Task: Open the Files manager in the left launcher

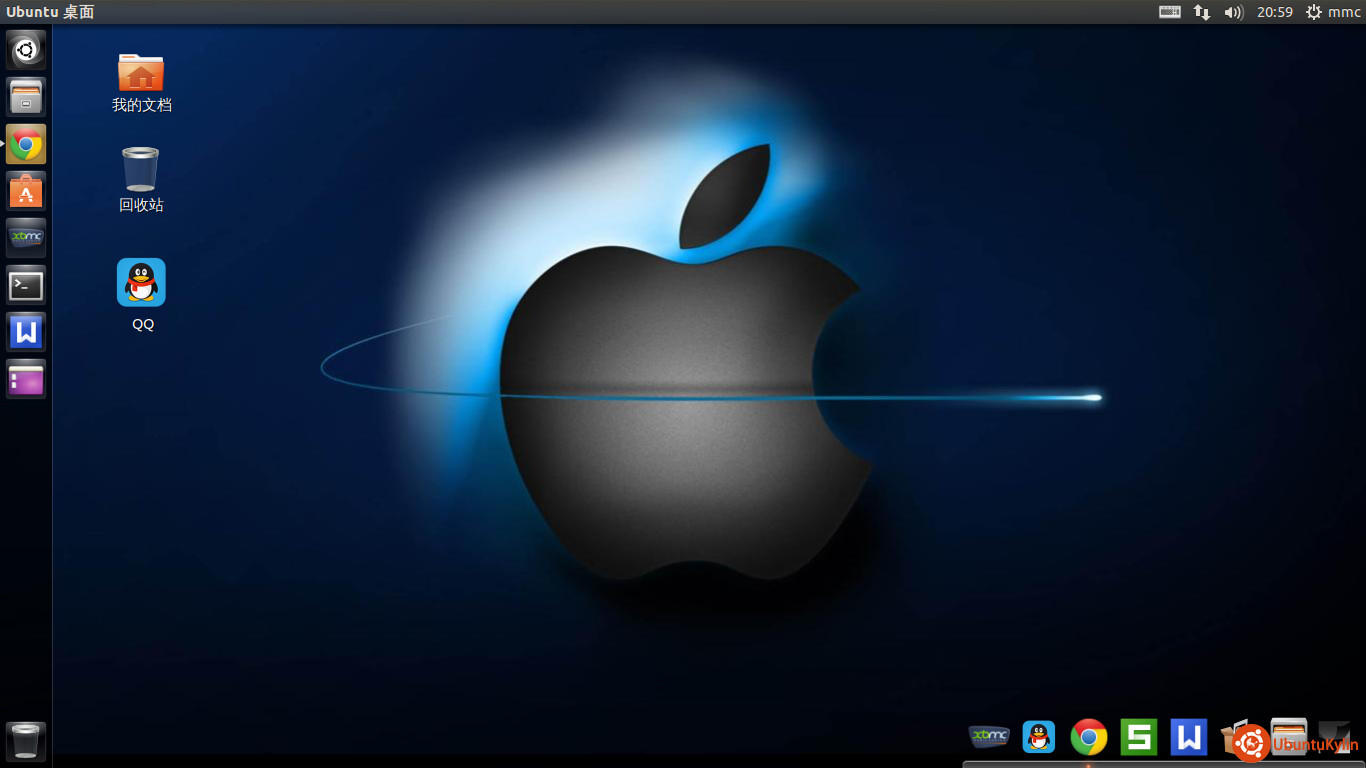Action: (x=26, y=97)
